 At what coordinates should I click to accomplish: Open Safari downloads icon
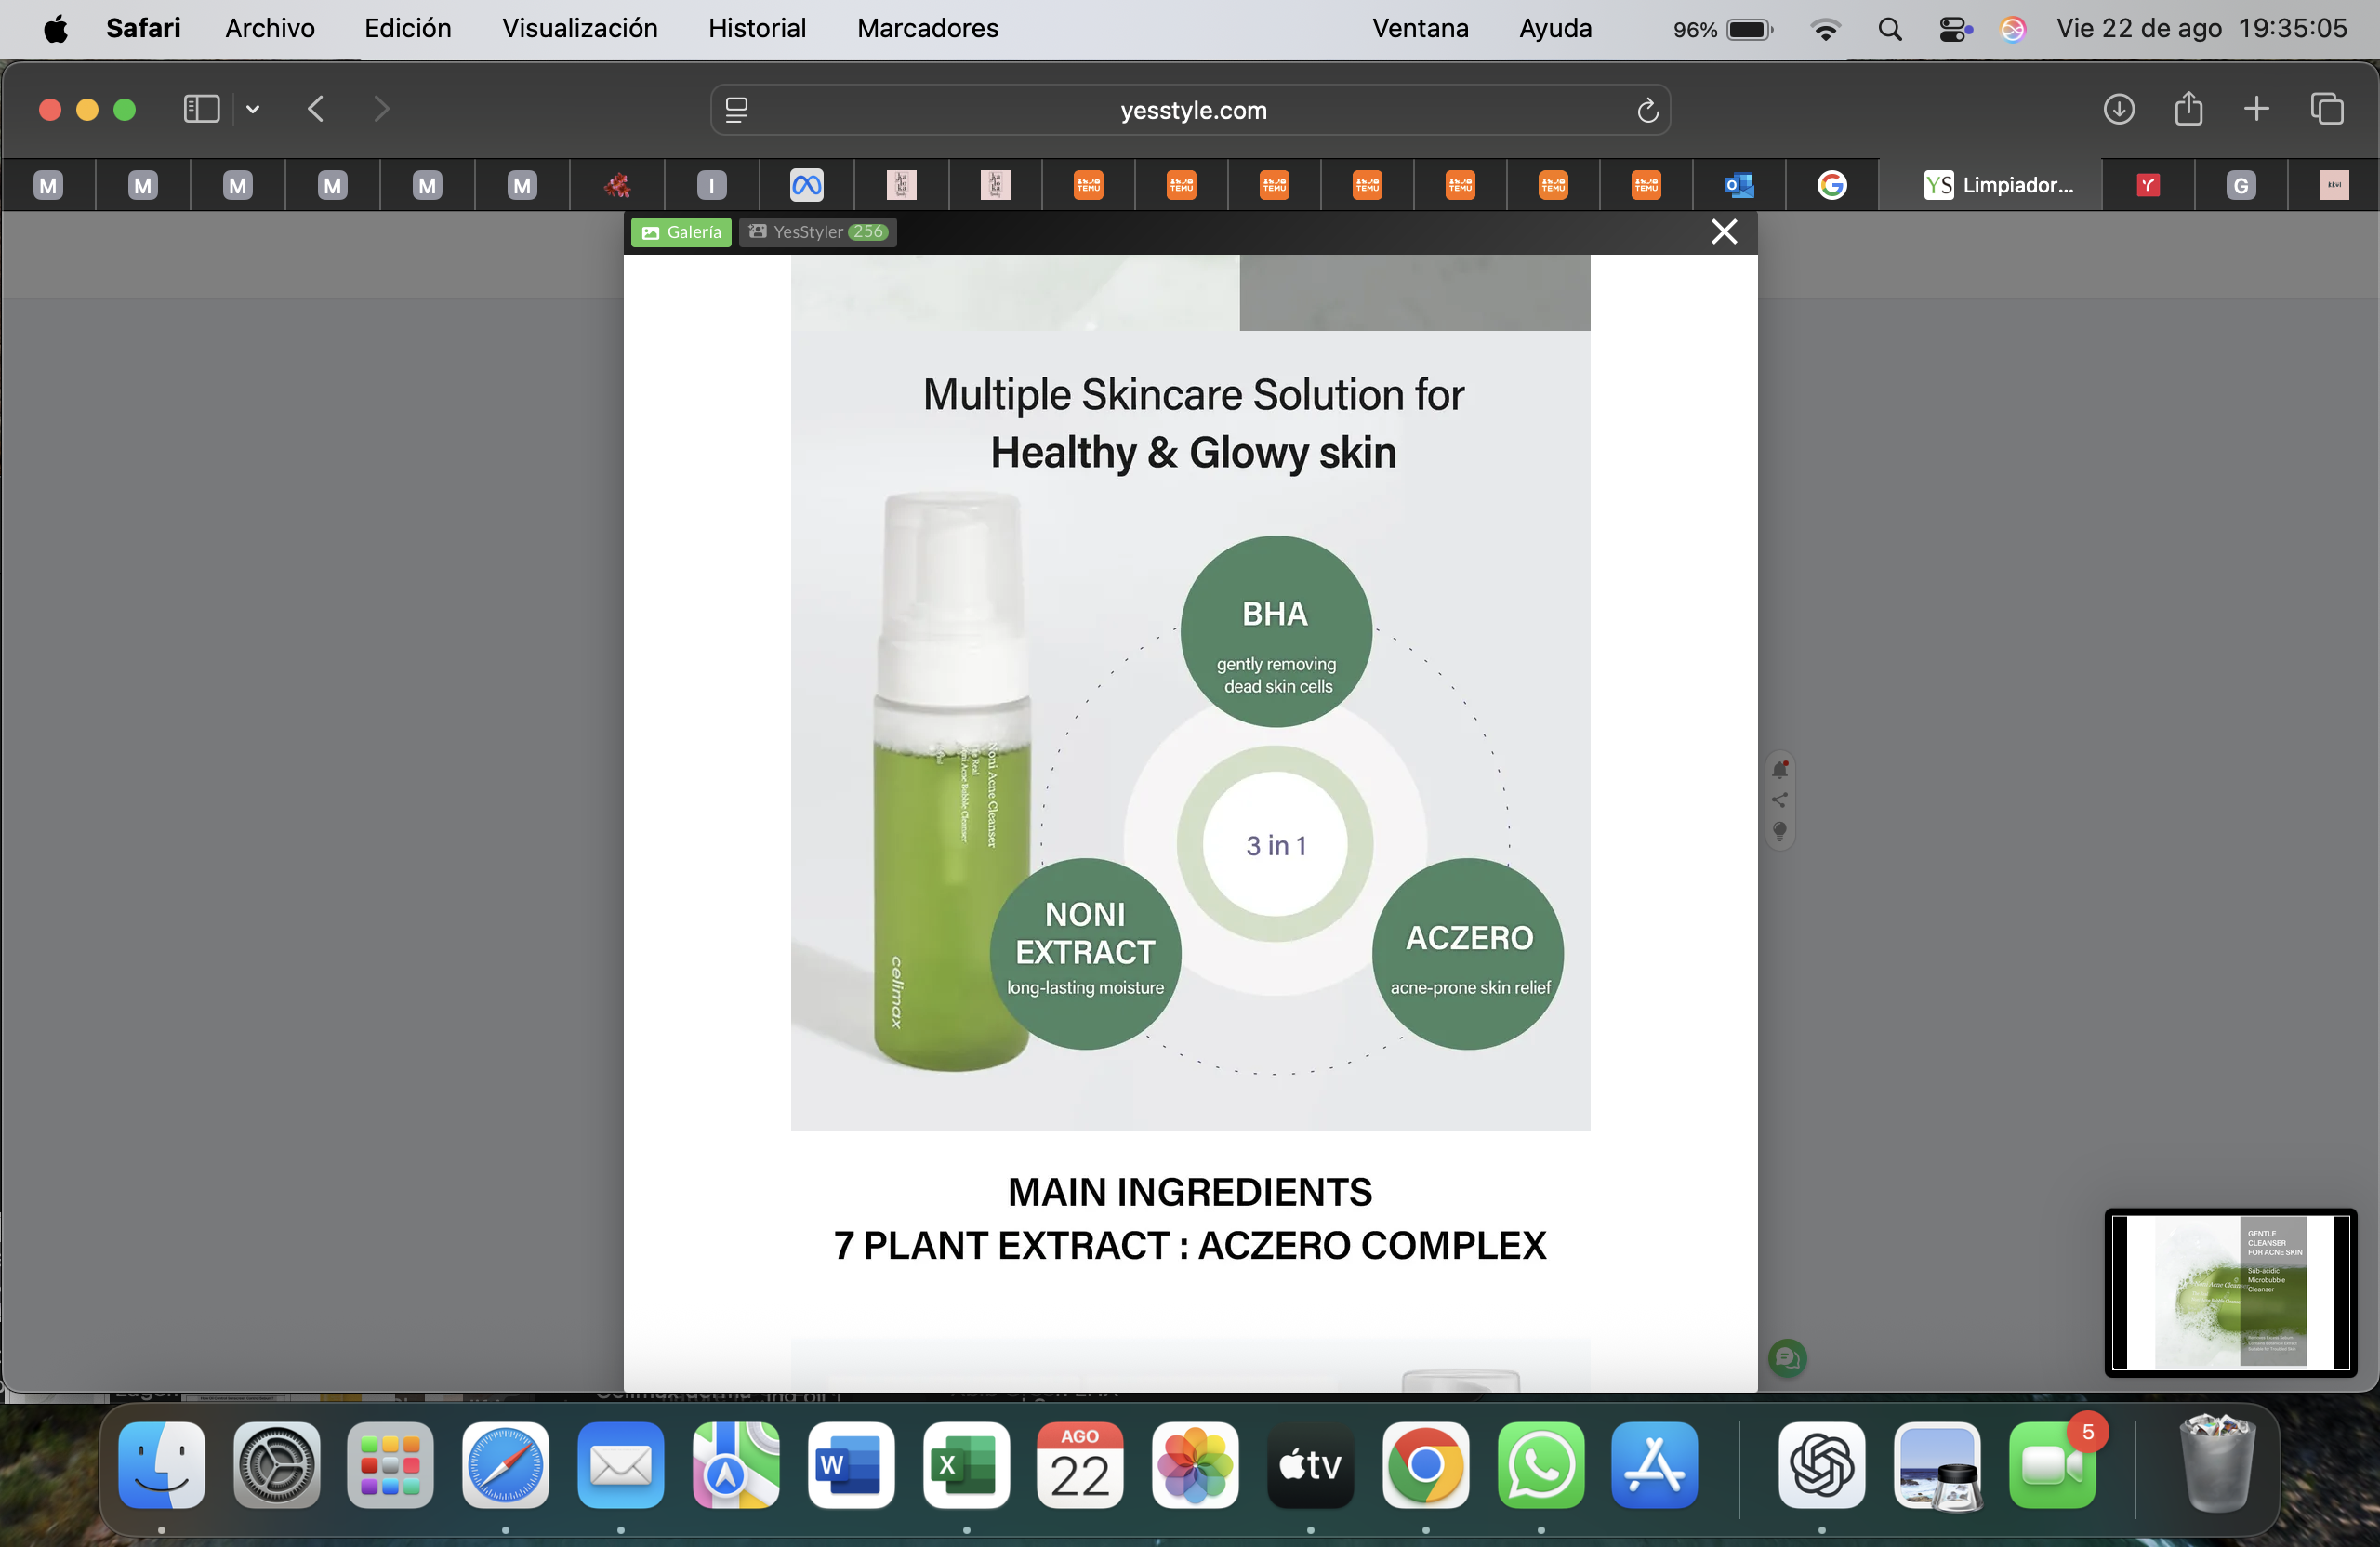[x=2118, y=109]
